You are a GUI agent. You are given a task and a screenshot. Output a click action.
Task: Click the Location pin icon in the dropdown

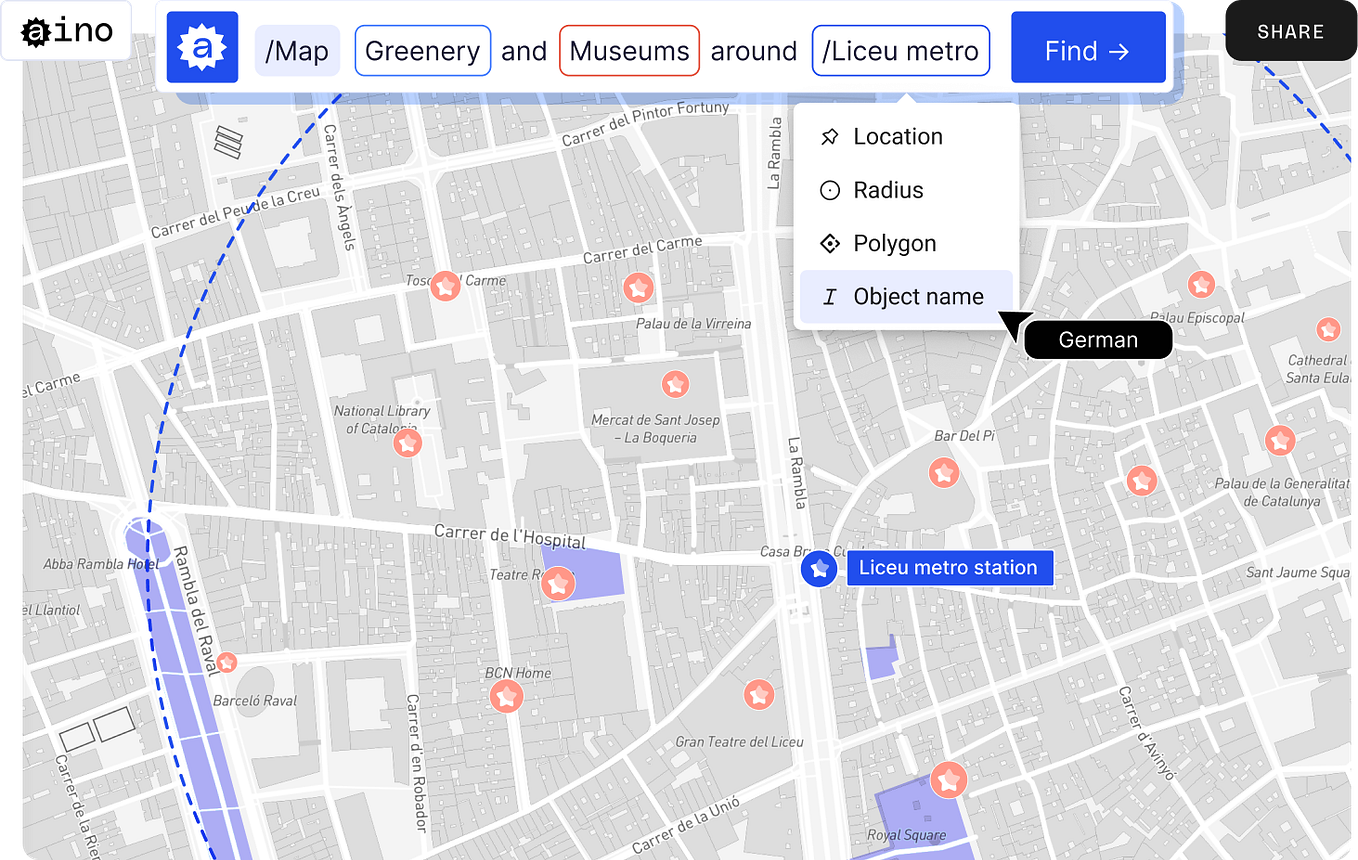tap(829, 136)
